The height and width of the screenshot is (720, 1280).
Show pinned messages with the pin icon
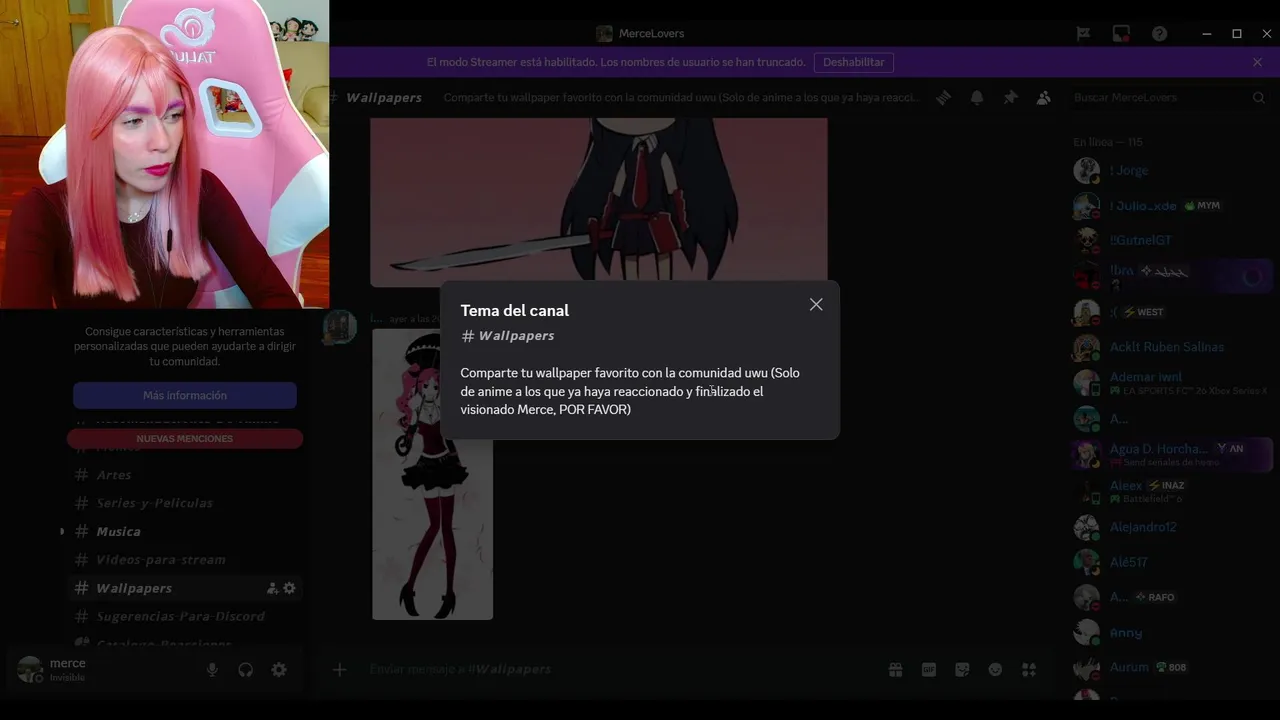coord(1010,97)
